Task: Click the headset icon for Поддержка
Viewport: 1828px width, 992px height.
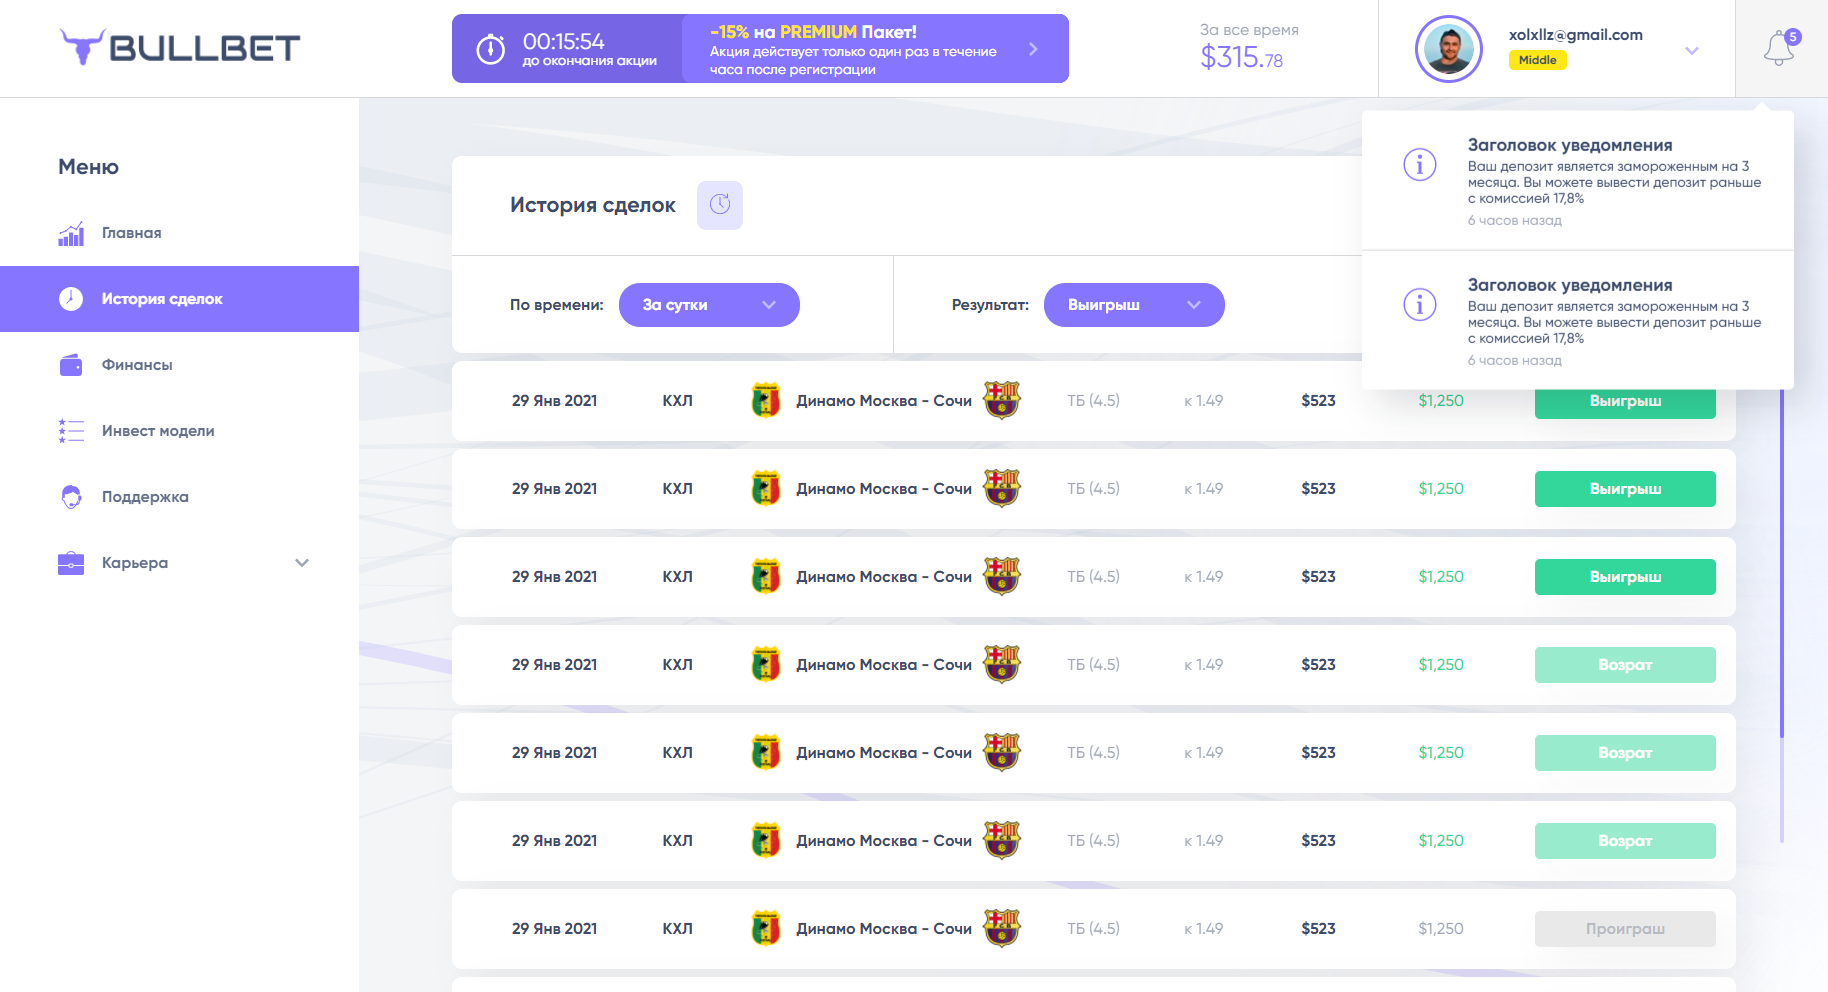Action: click(71, 497)
